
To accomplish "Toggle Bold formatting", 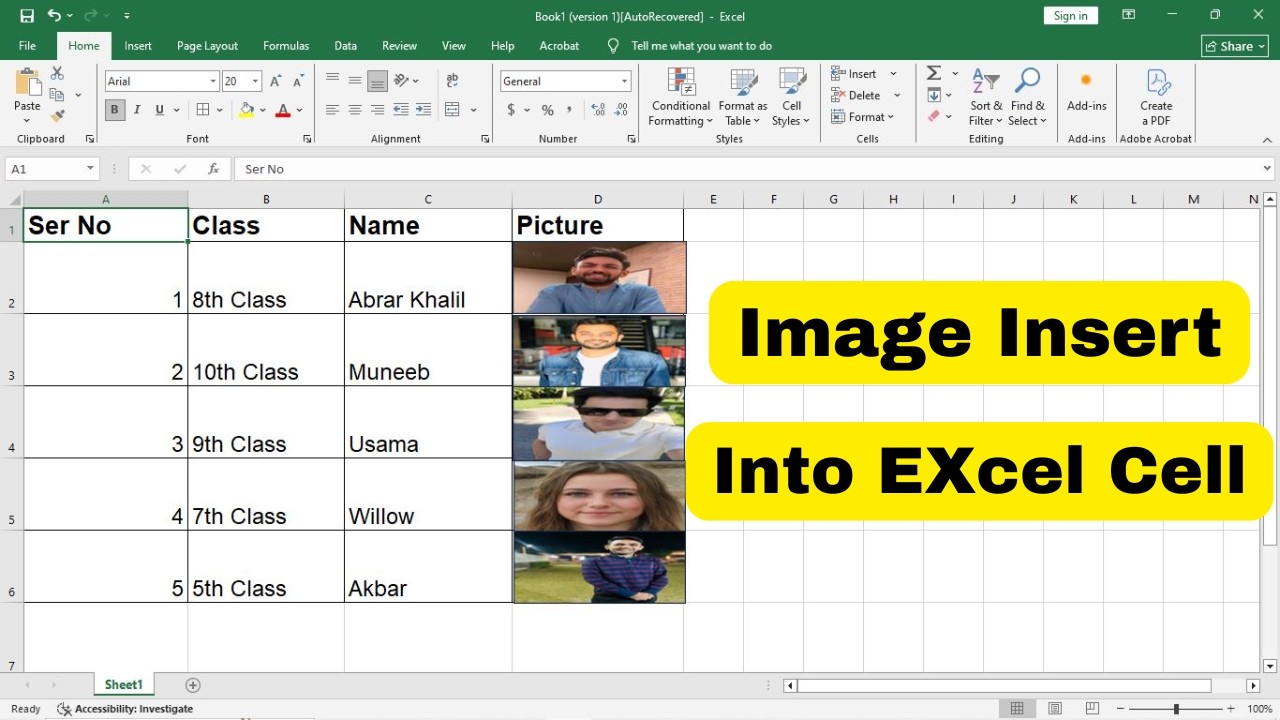I will point(115,110).
